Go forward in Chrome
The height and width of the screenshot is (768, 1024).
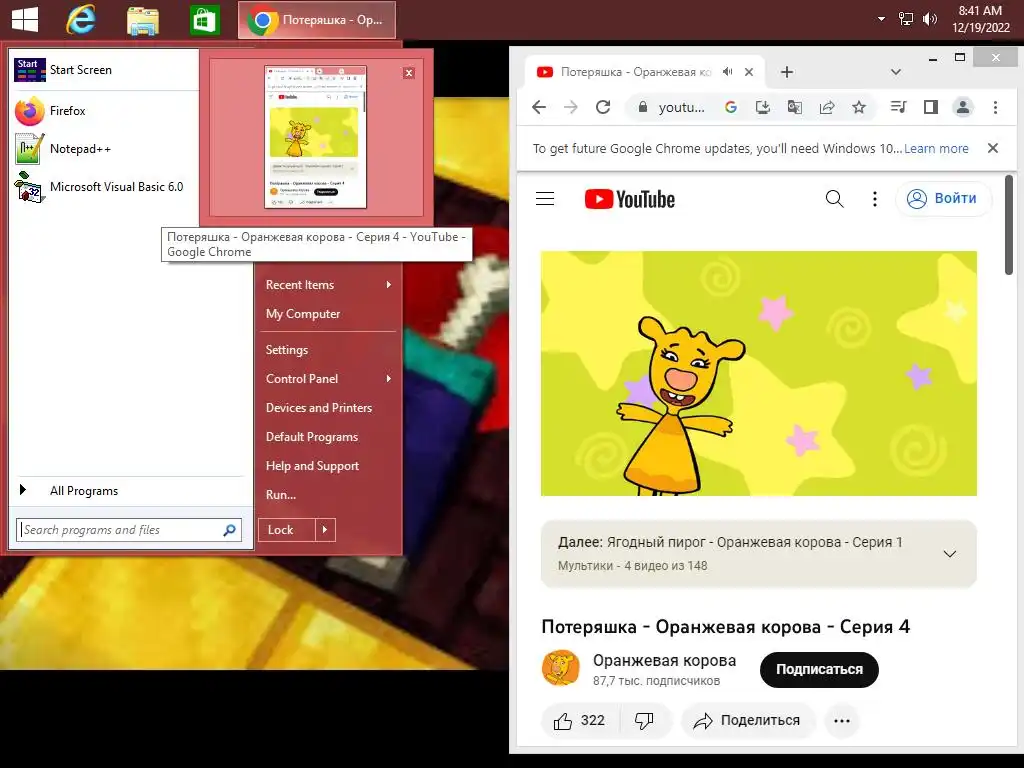(571, 107)
